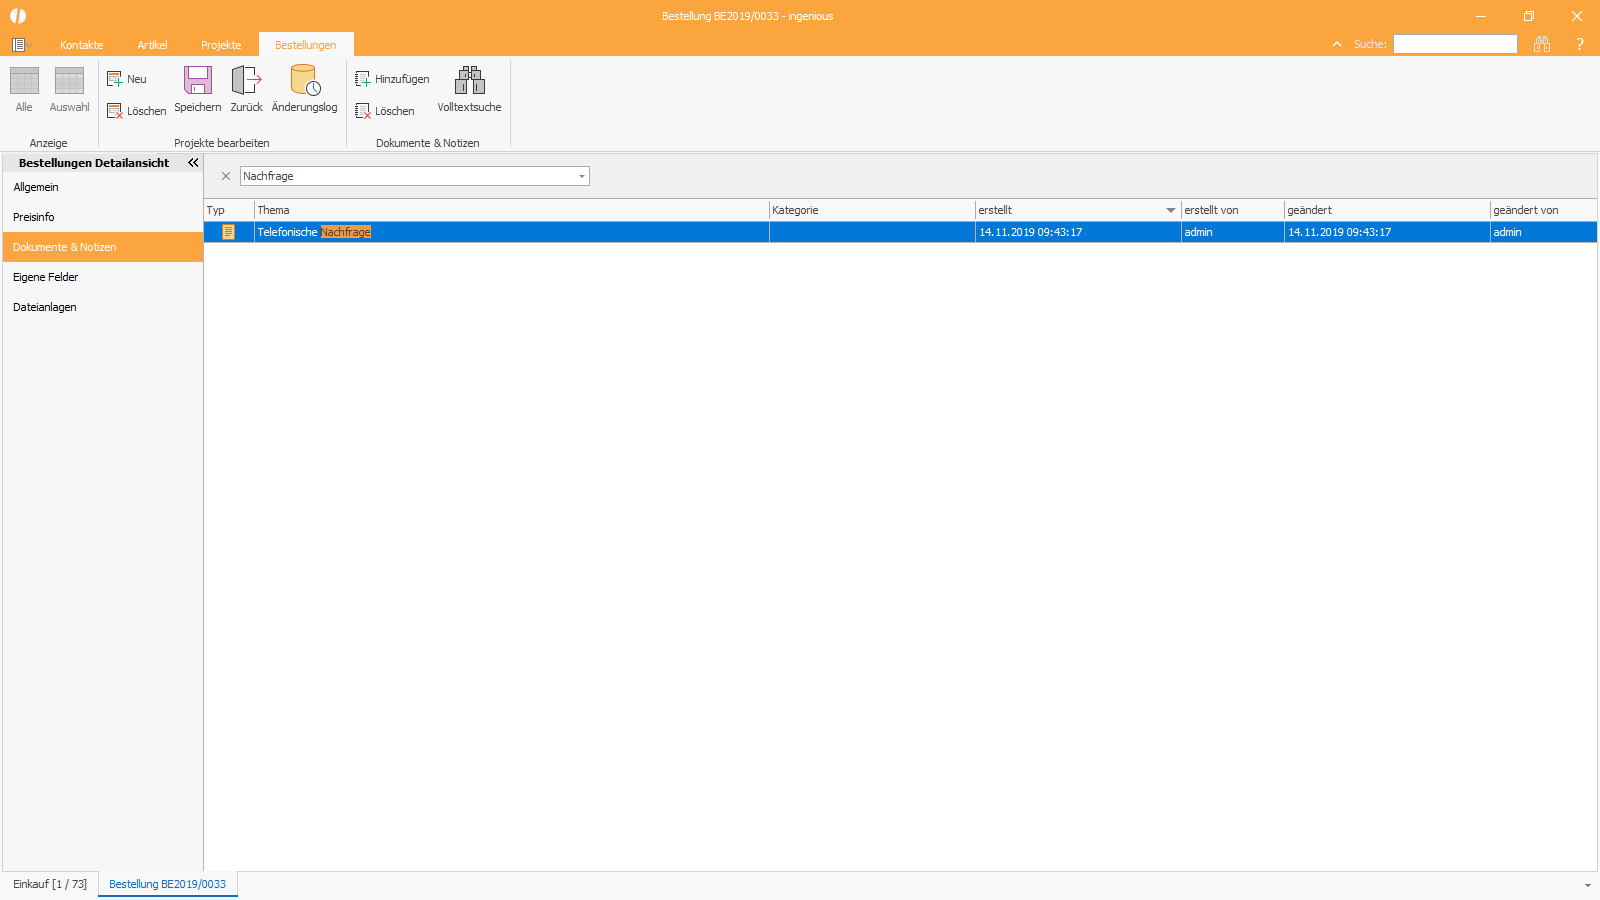This screenshot has height=900, width=1600.
Task: Clear the Nachfrage filter with X
Action: [x=226, y=176]
